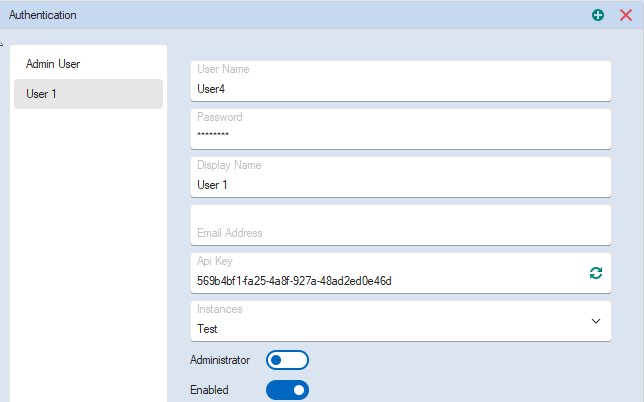
Task: Click the Api Key text field
Action: tap(380, 281)
